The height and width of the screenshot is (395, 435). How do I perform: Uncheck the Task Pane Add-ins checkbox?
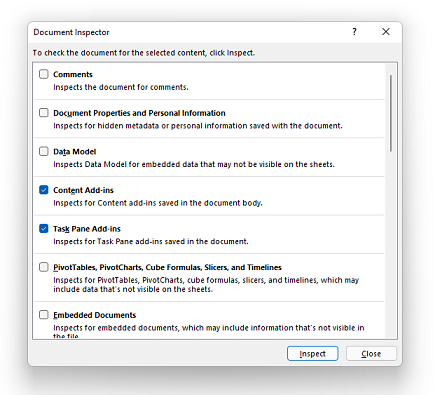(44, 229)
